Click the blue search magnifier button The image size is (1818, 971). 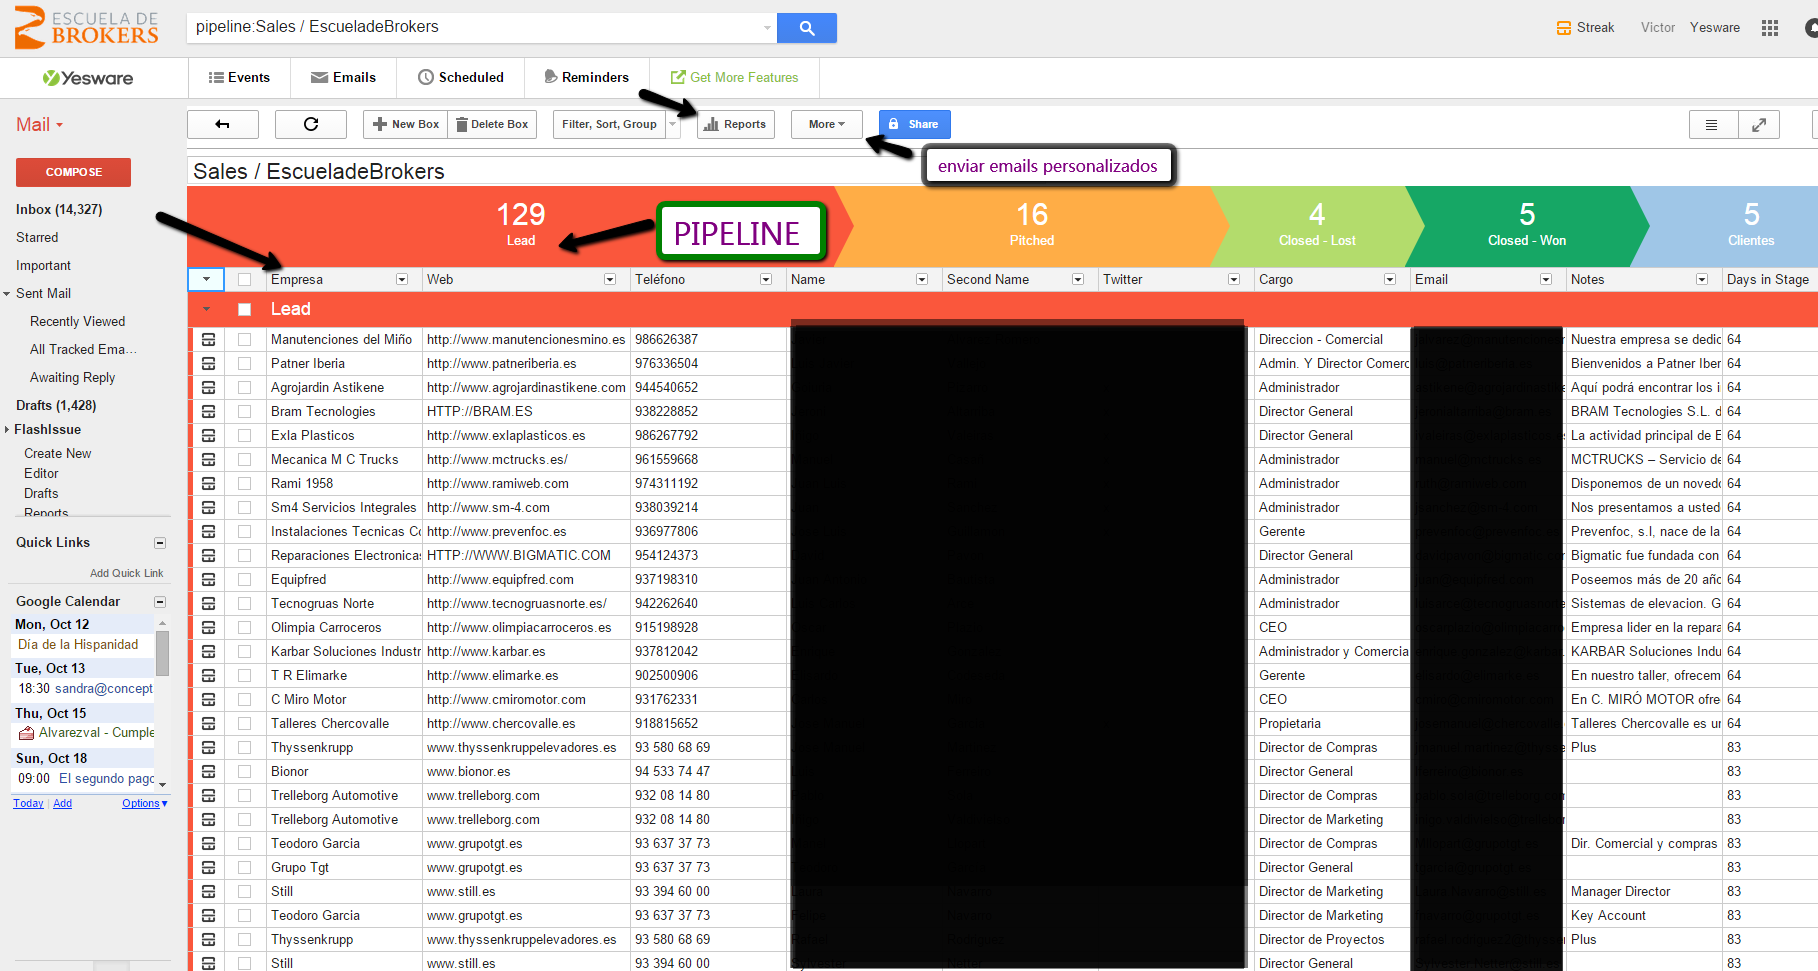806,28
